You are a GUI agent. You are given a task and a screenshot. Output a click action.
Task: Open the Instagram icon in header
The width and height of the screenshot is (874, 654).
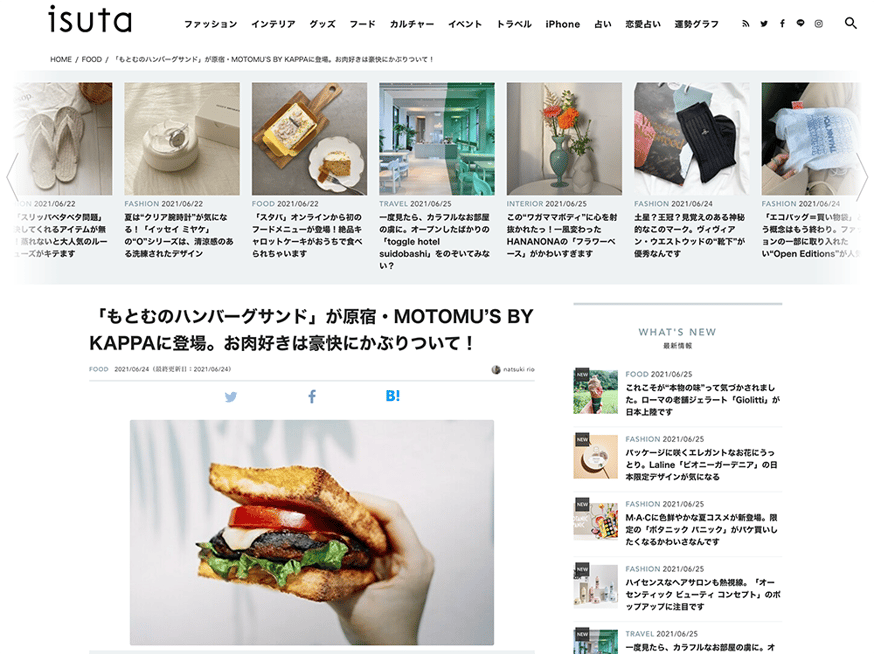(x=818, y=23)
